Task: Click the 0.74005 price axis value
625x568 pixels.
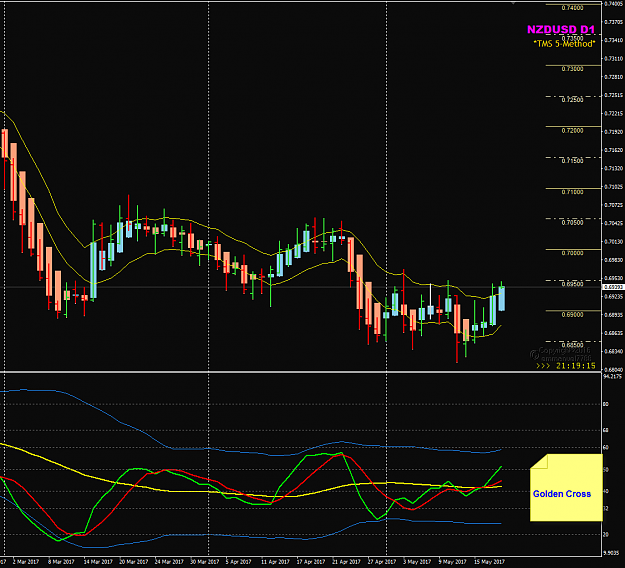Action: 614,4
